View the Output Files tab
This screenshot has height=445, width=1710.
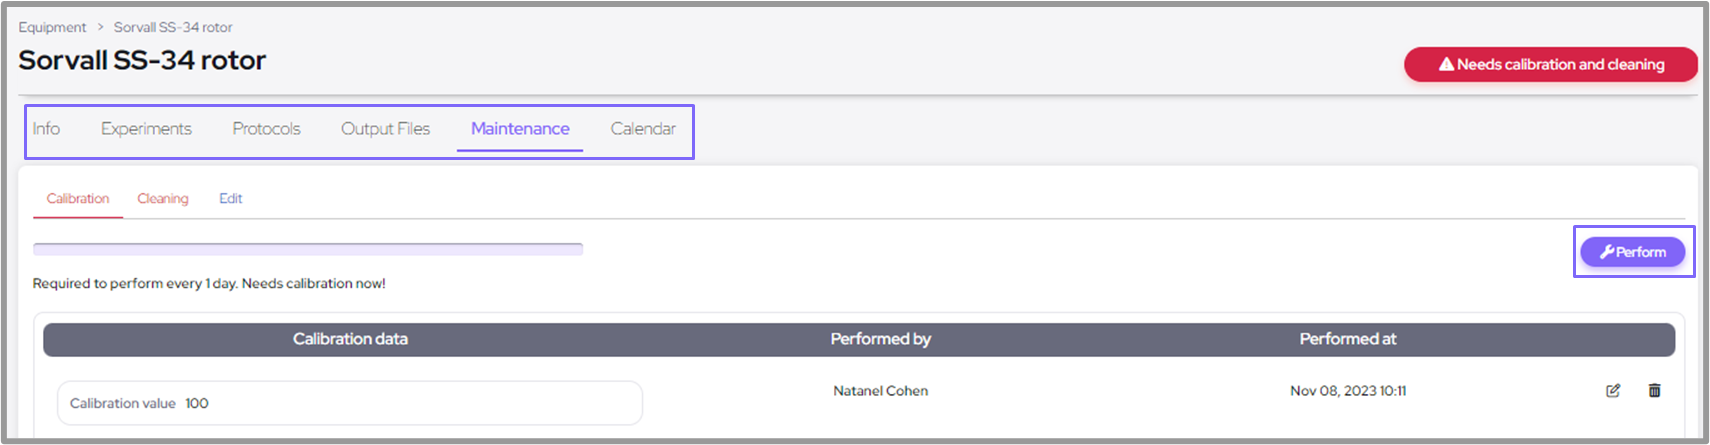coord(385,129)
